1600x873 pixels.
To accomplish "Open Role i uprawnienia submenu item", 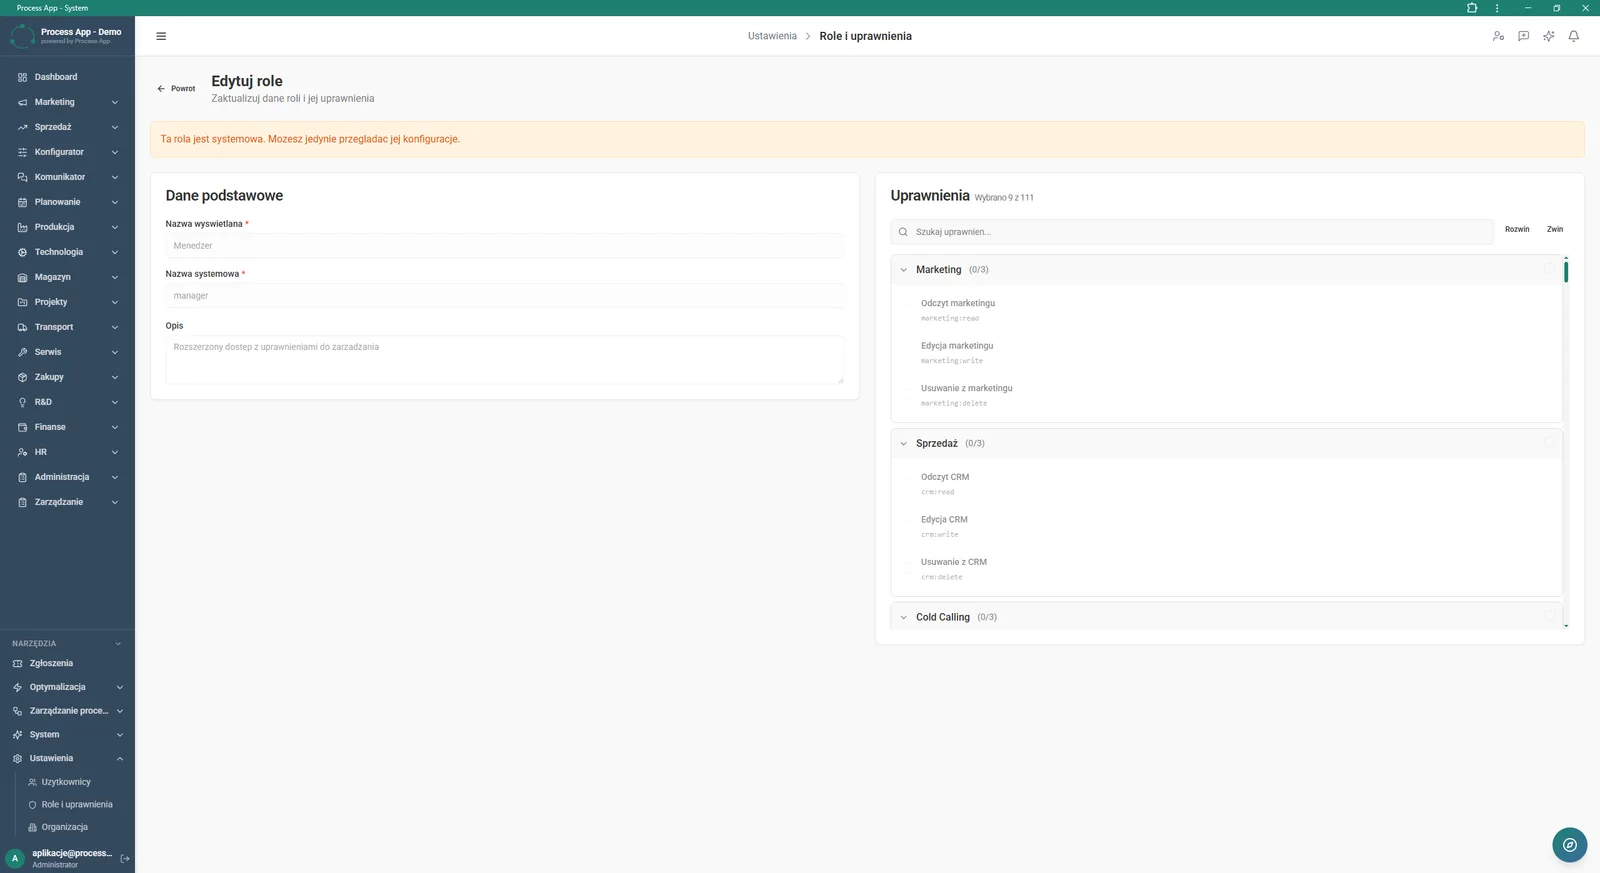I will (x=77, y=805).
